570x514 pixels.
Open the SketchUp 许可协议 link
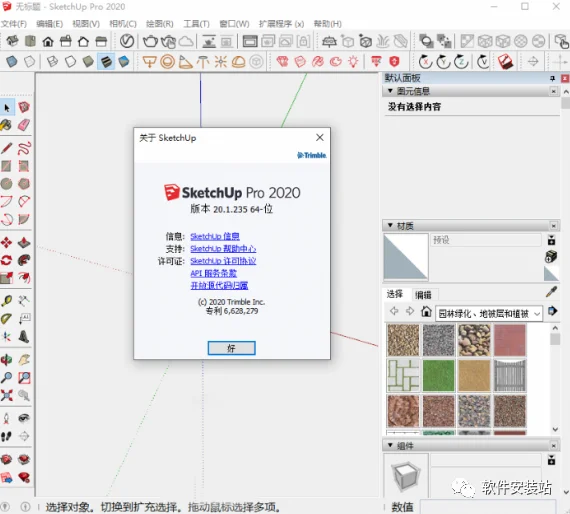pyautogui.click(x=223, y=261)
